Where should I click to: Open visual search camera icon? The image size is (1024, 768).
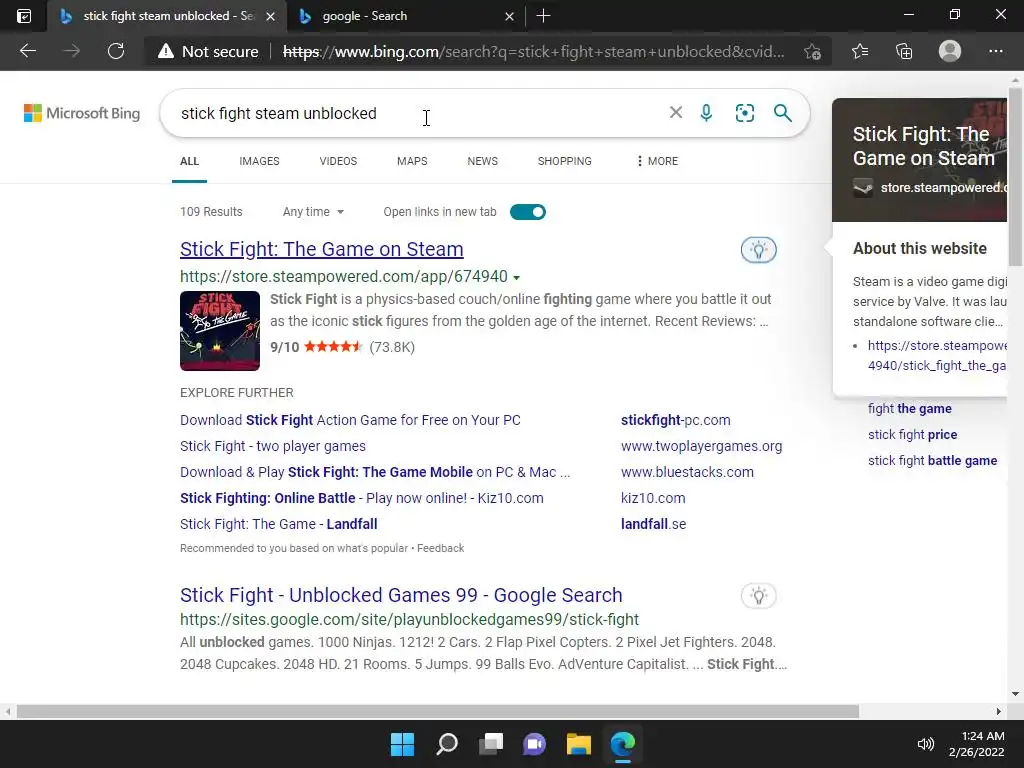point(744,112)
